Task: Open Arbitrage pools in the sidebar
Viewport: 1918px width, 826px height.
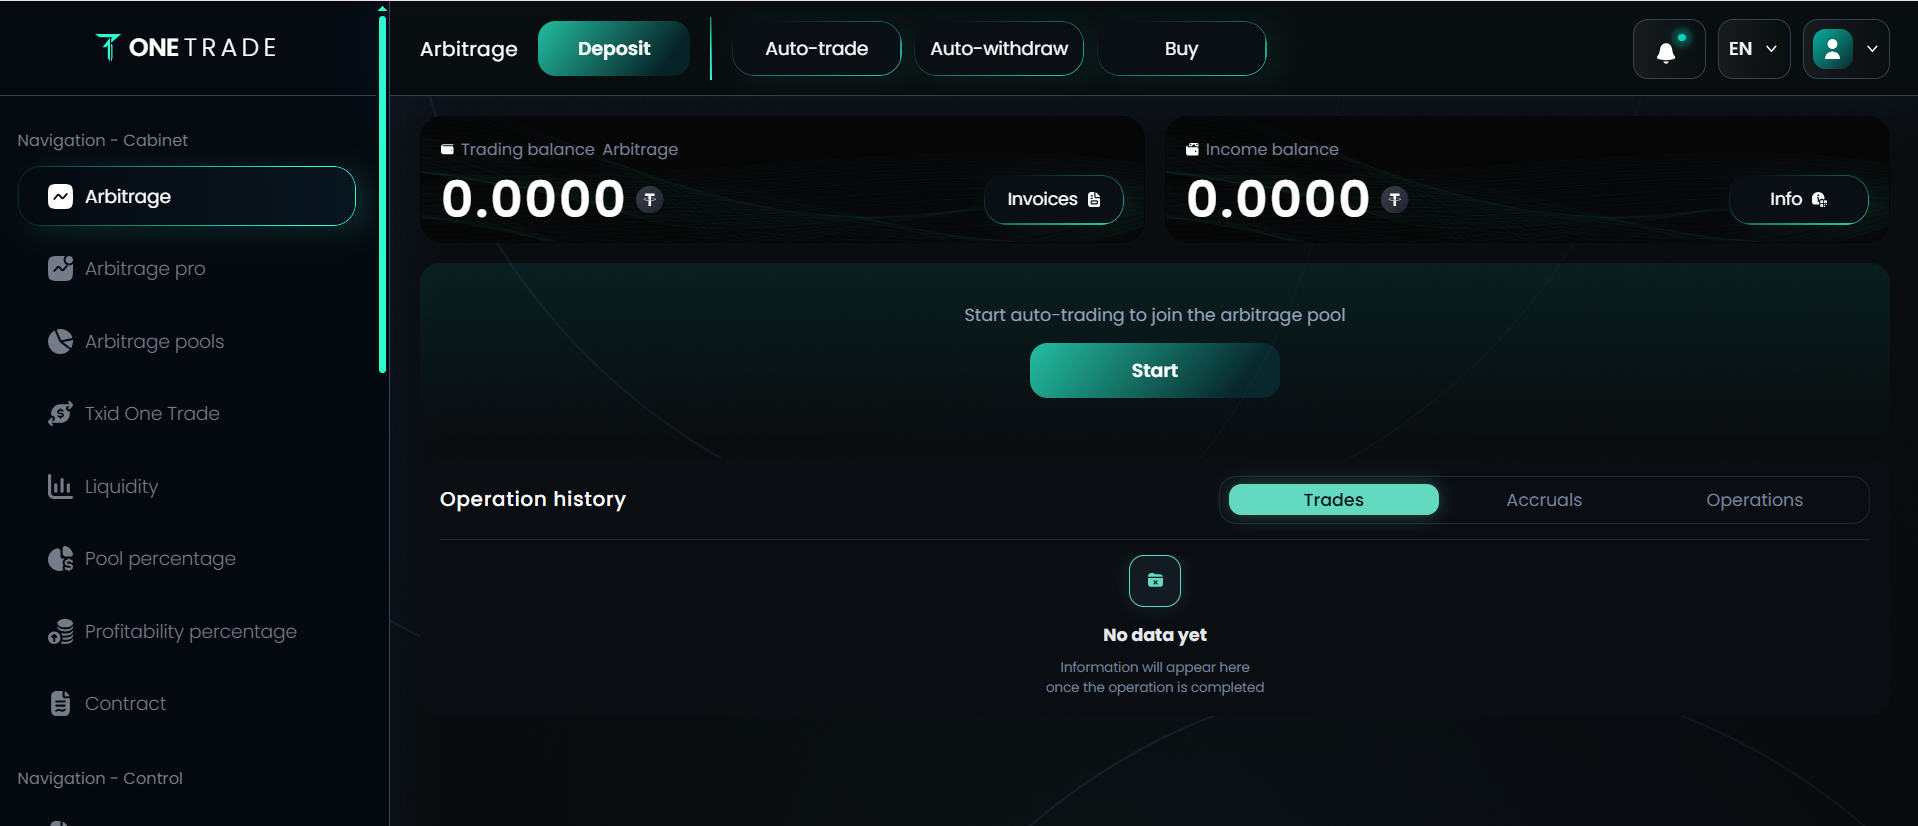Action: pos(187,341)
